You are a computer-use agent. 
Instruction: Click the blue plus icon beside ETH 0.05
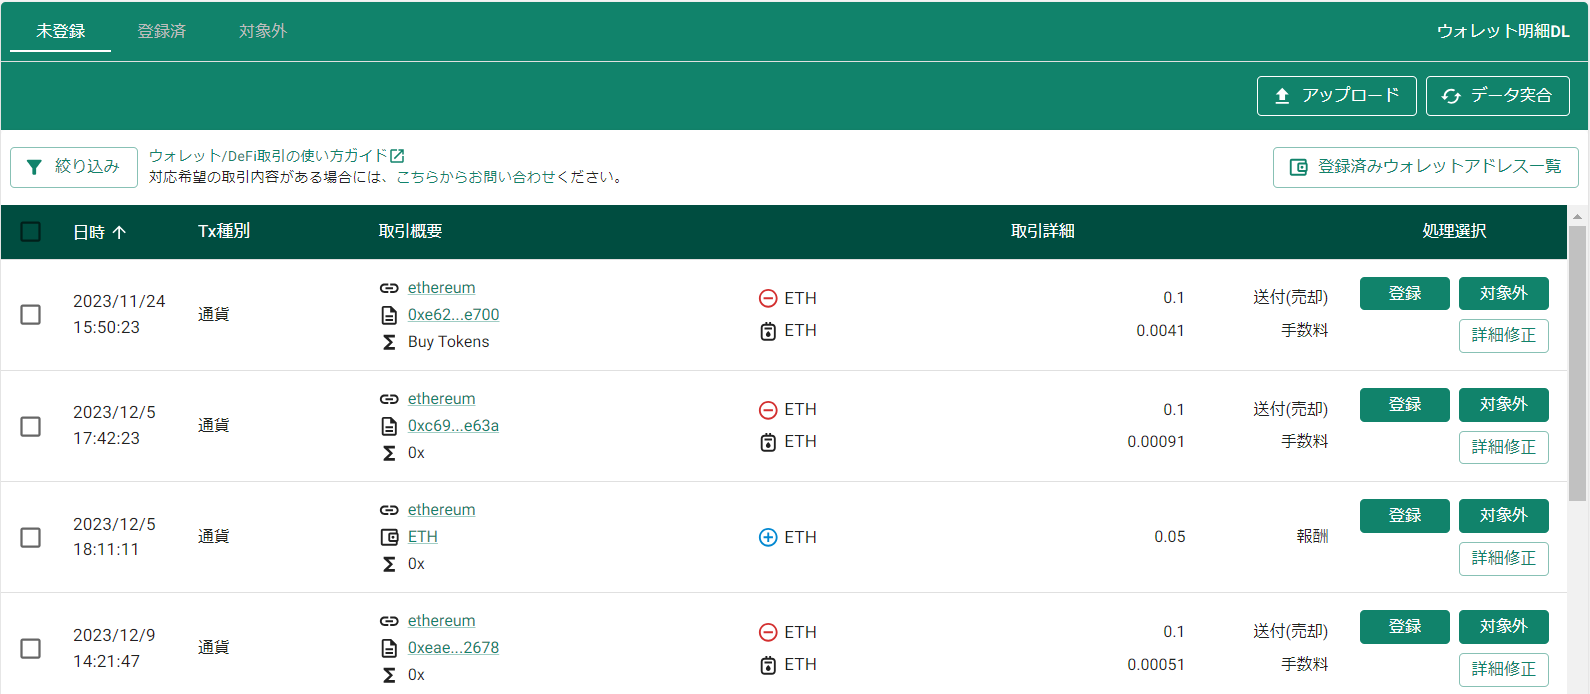coord(768,537)
